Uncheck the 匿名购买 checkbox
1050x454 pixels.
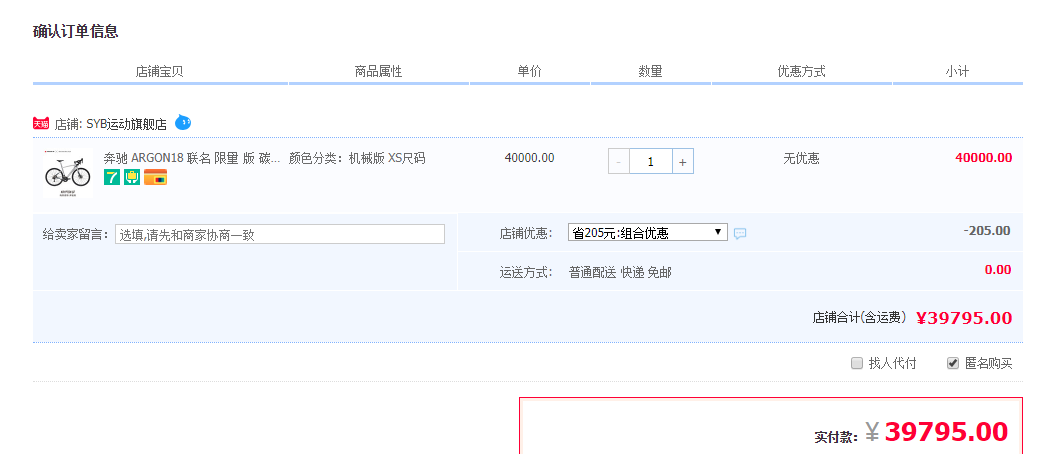point(953,364)
